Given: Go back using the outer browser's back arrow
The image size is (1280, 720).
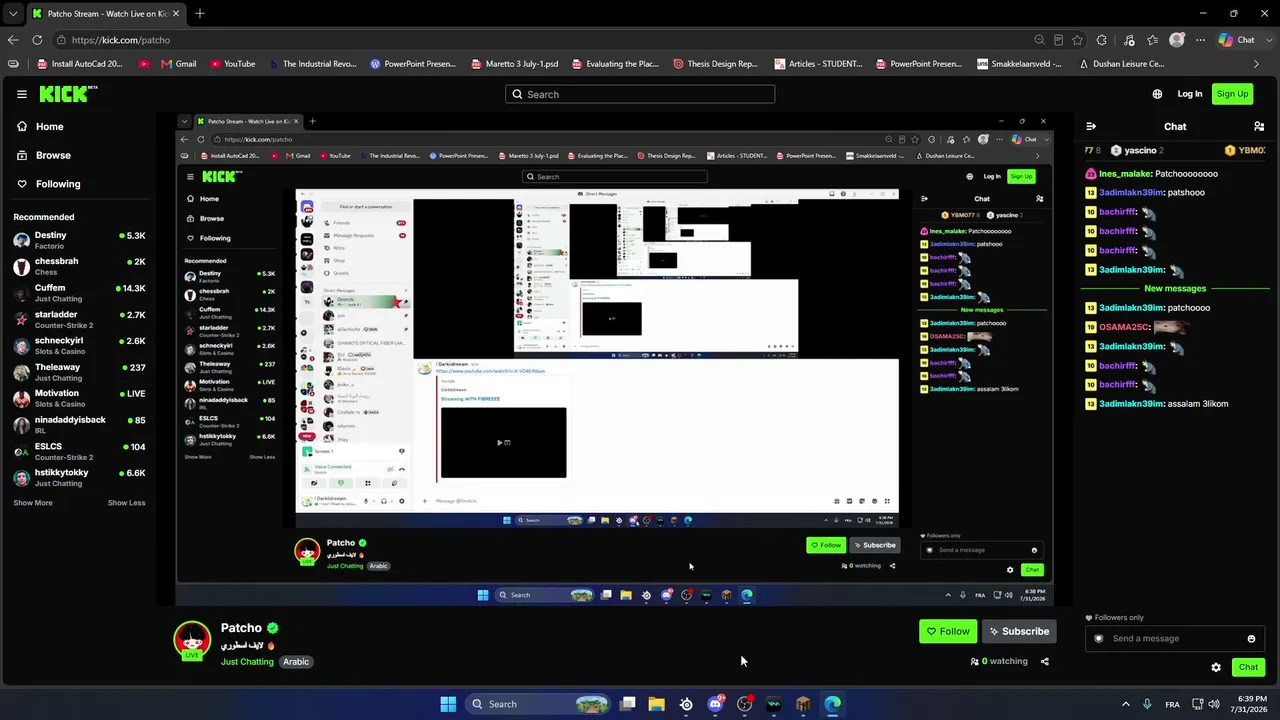Looking at the screenshot, I should click(x=13, y=40).
